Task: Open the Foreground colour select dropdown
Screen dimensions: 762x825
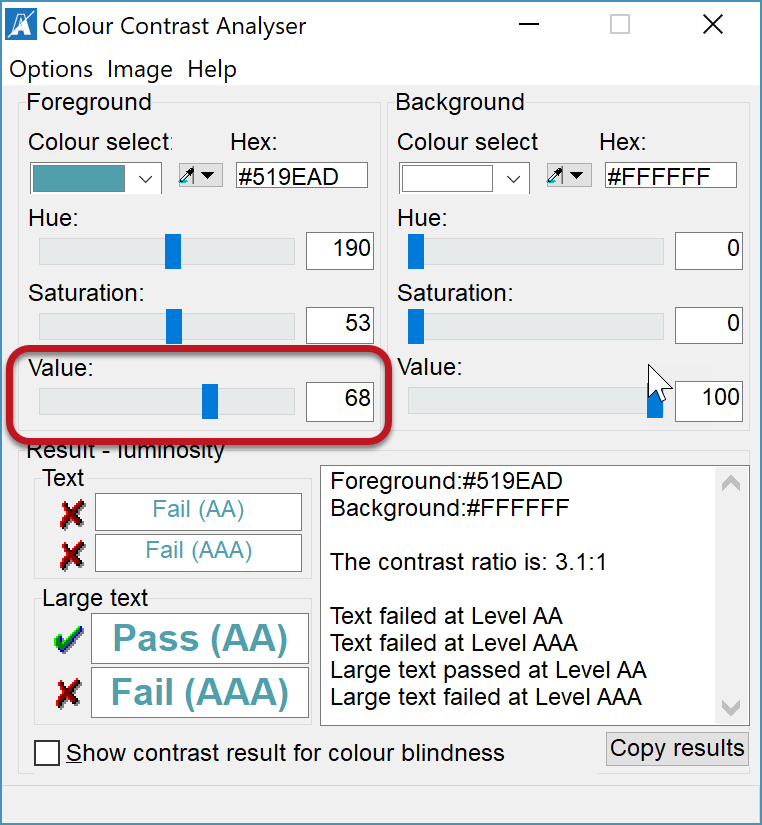Action: coord(147,177)
